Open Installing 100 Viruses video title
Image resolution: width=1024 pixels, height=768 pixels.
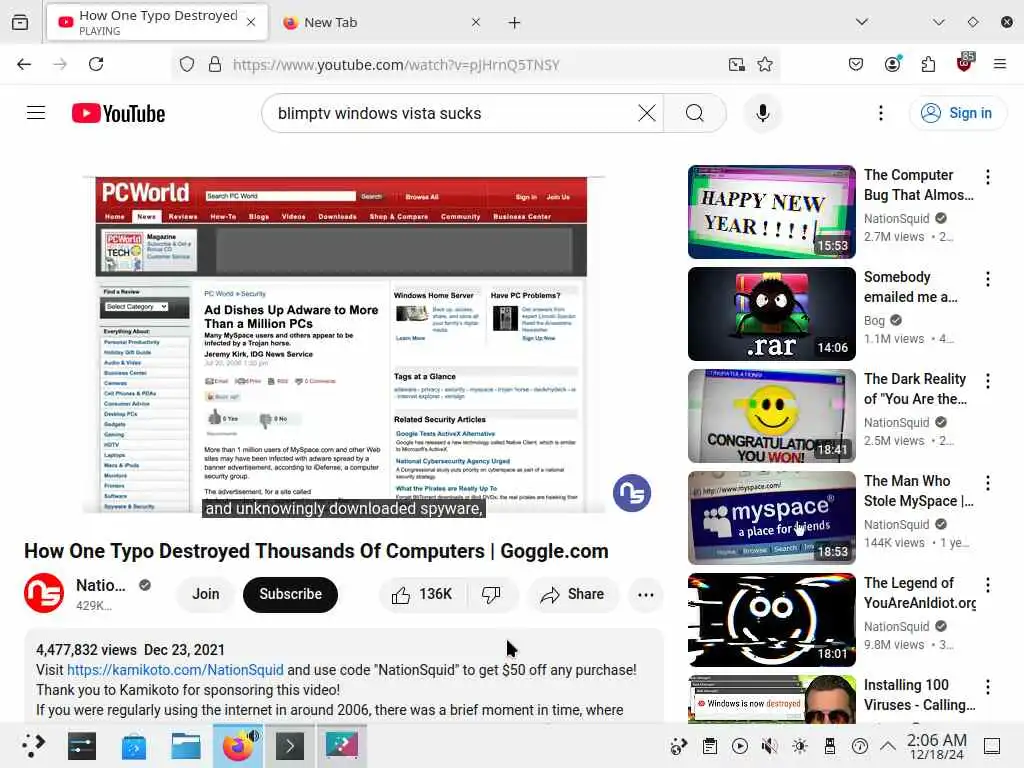pyautogui.click(x=919, y=694)
